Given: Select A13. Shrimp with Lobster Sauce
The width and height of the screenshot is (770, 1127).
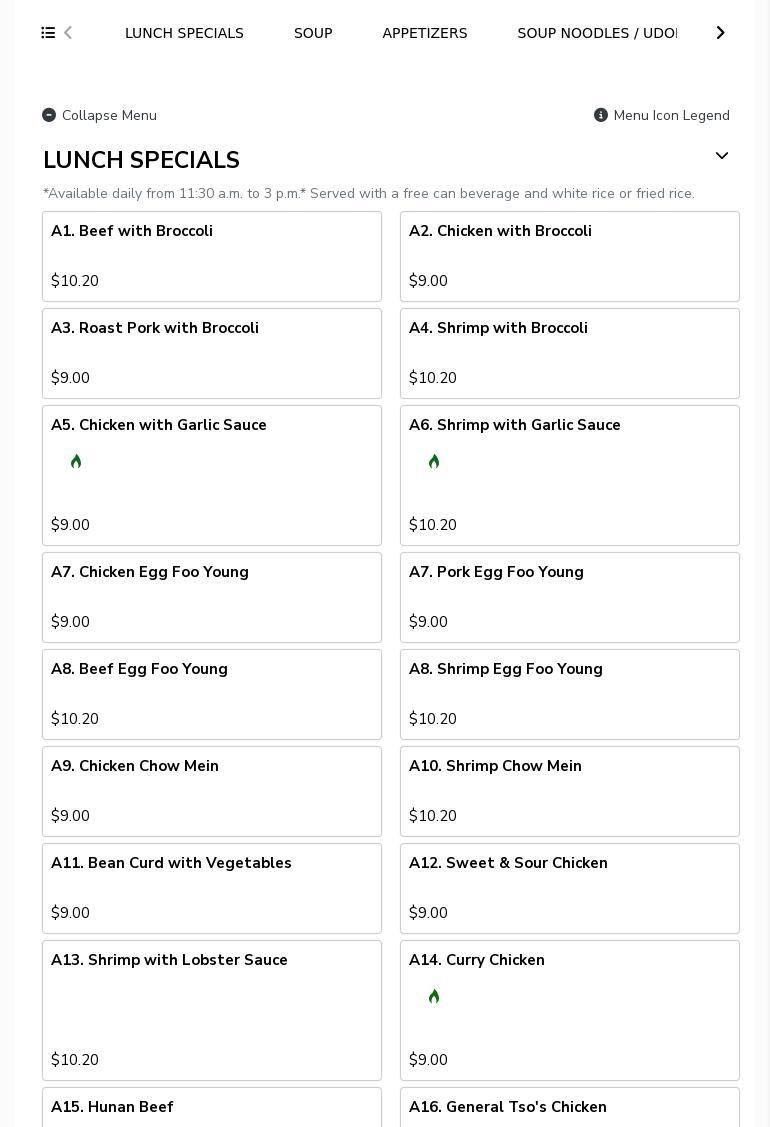Looking at the screenshot, I should [x=212, y=1010].
